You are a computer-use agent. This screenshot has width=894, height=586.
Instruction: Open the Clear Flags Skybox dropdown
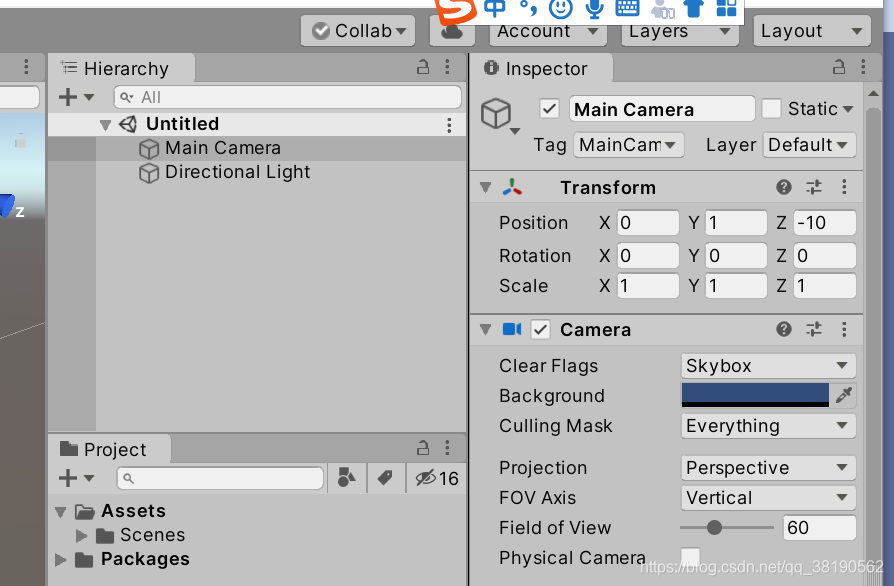pyautogui.click(x=768, y=365)
